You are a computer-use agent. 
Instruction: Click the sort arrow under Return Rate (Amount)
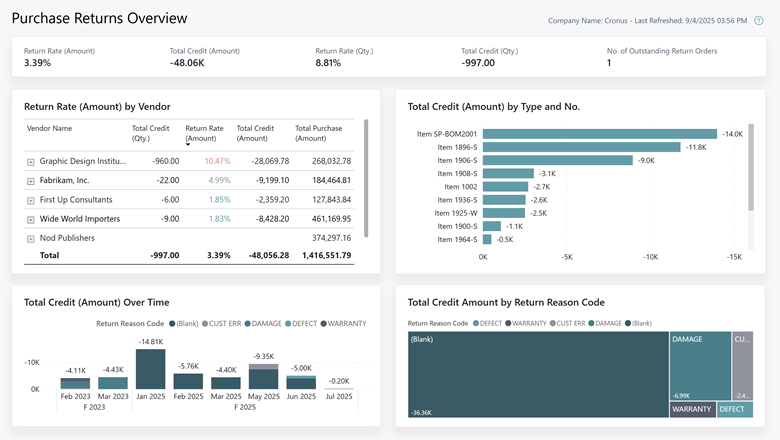(x=188, y=144)
